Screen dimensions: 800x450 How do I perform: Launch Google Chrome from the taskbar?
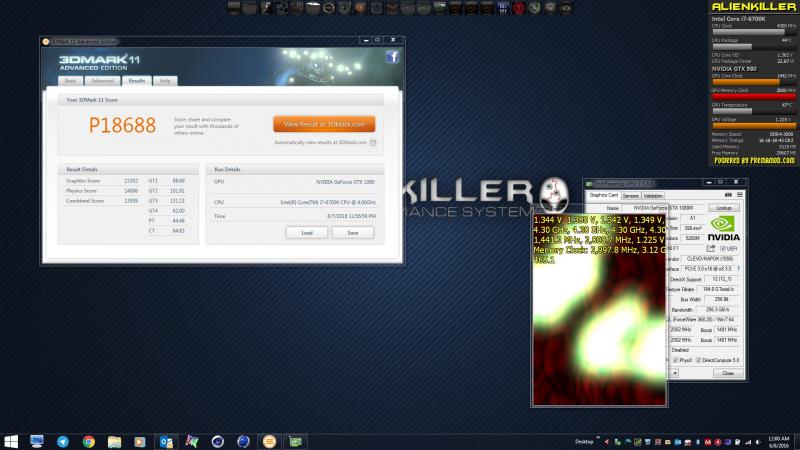(89, 441)
